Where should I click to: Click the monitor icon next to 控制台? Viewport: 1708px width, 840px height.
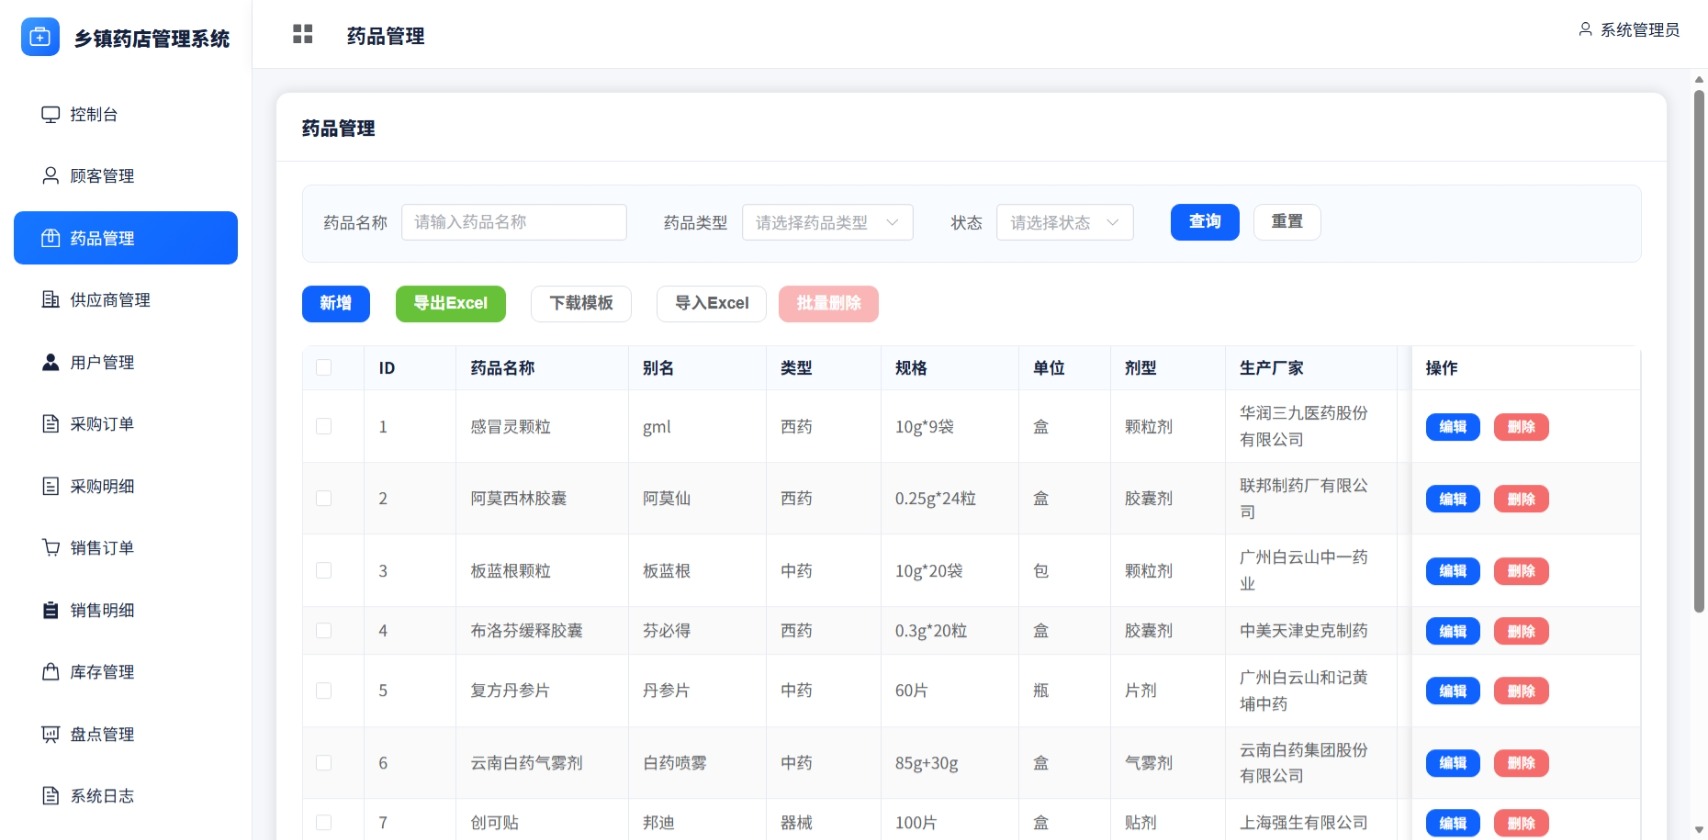click(x=50, y=114)
